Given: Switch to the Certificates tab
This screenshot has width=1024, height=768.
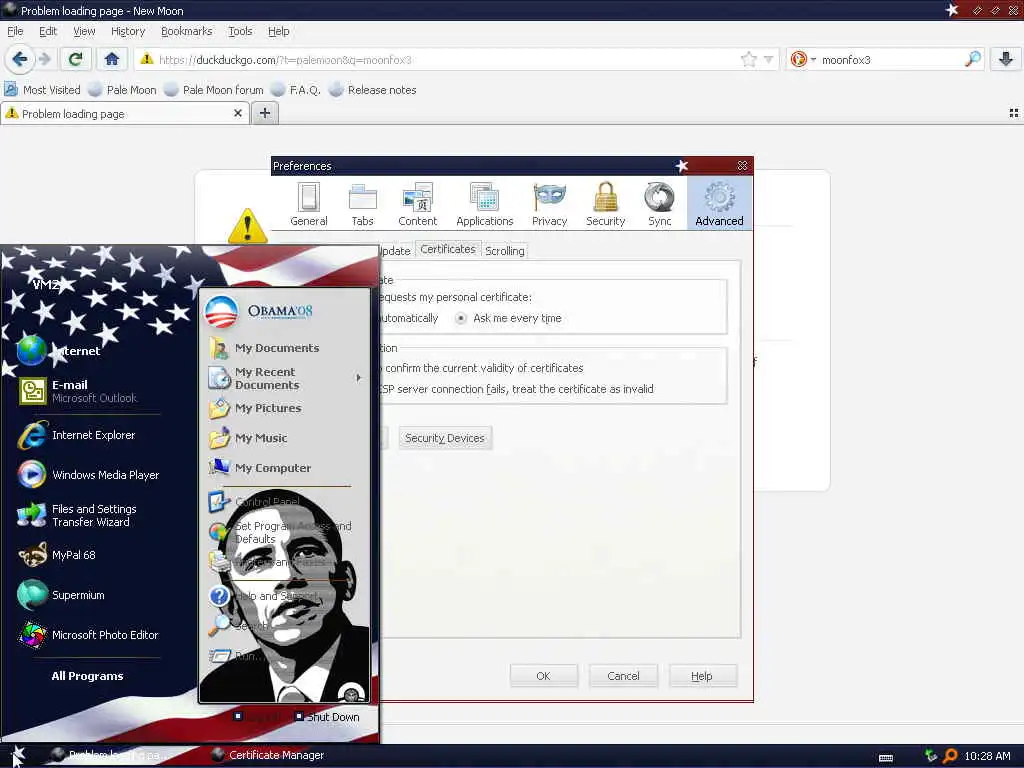Looking at the screenshot, I should point(448,249).
